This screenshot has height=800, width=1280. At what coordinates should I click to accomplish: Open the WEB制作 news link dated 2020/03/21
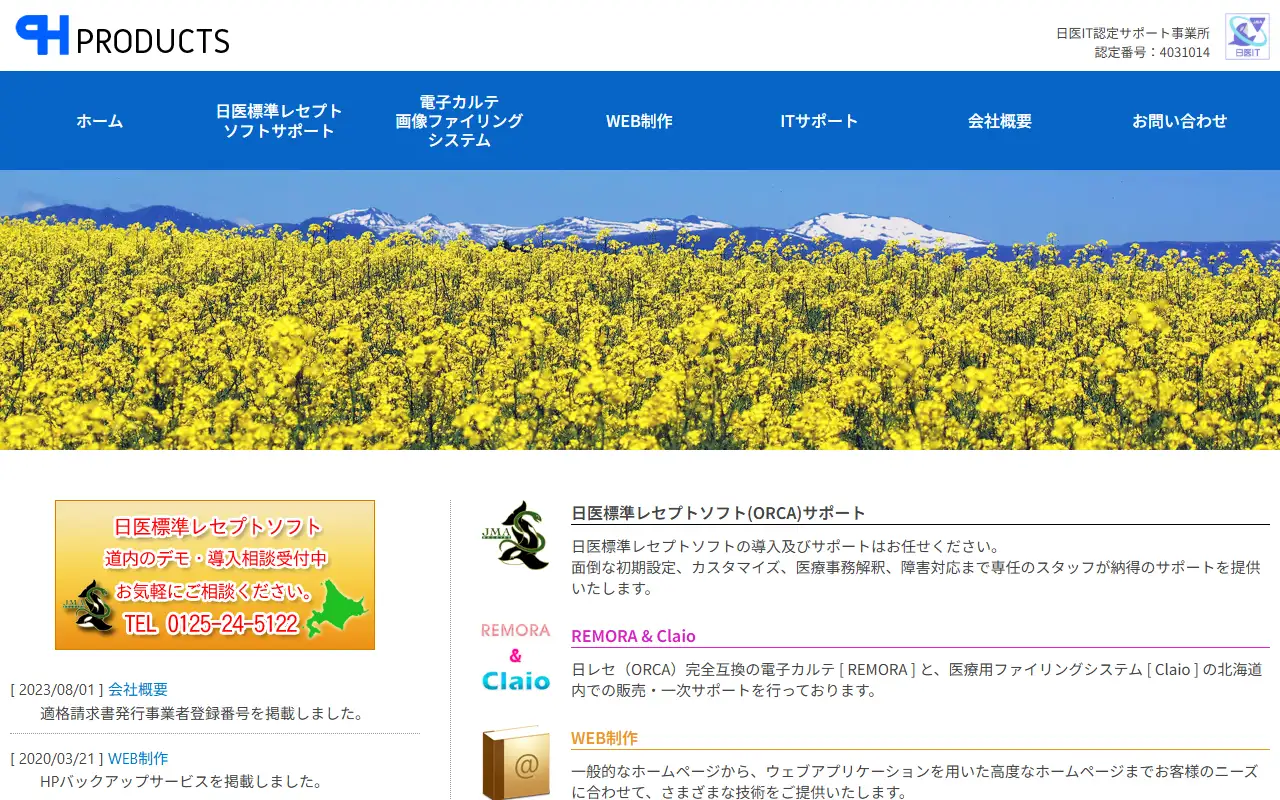tap(138, 759)
